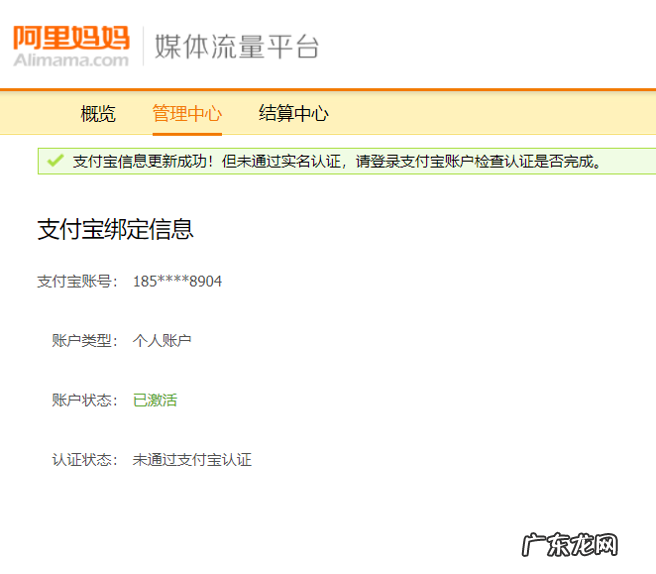This screenshot has height=574, width=656.
Task: Select the 支付宝信息更新成功 notification message
Action: click(x=337, y=161)
